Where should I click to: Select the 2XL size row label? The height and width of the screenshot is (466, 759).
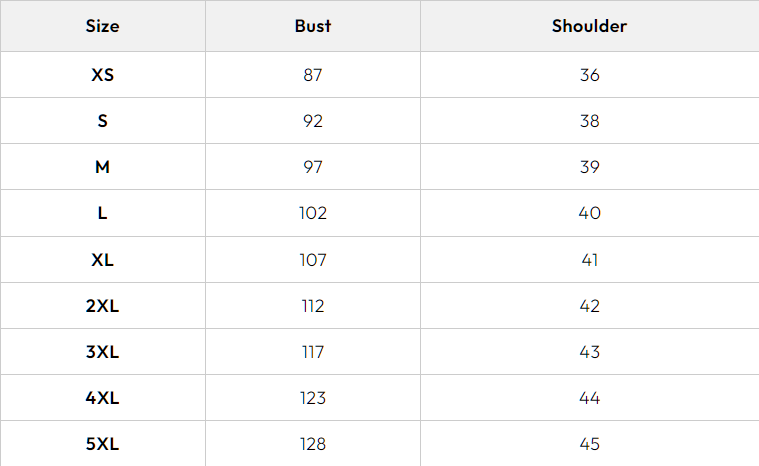tap(102, 306)
